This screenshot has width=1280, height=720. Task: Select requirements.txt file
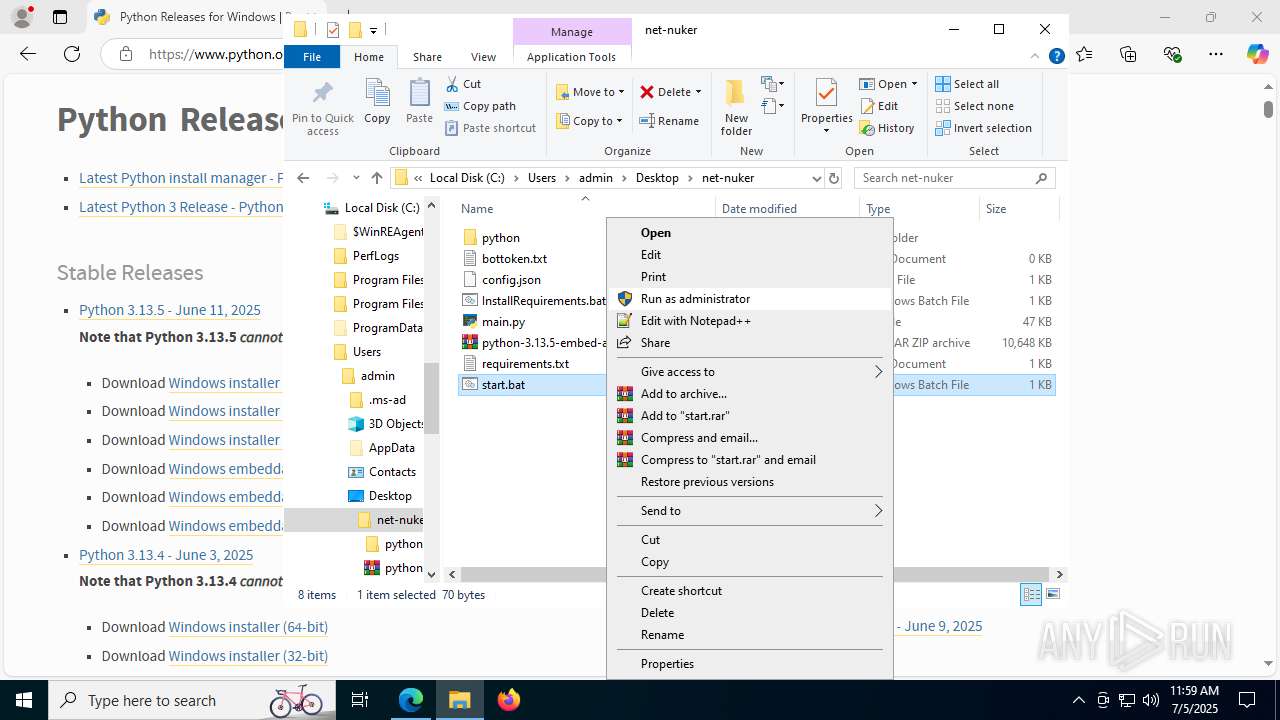(x=525, y=364)
